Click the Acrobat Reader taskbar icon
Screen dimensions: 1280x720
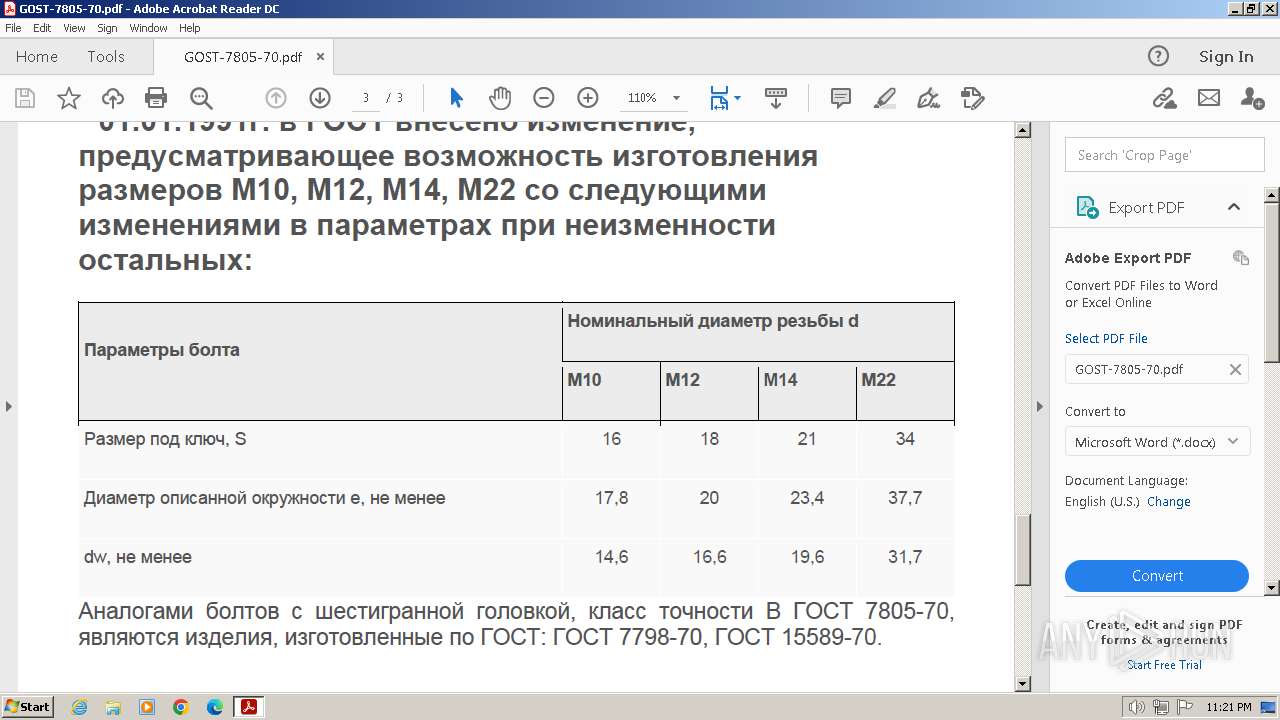pyautogui.click(x=248, y=707)
